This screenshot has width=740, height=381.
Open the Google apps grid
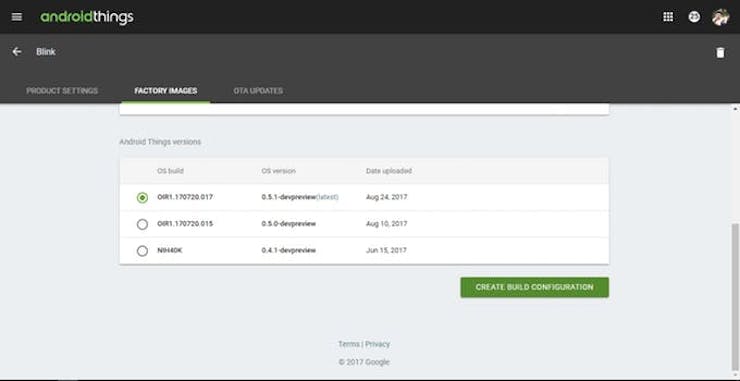point(668,17)
